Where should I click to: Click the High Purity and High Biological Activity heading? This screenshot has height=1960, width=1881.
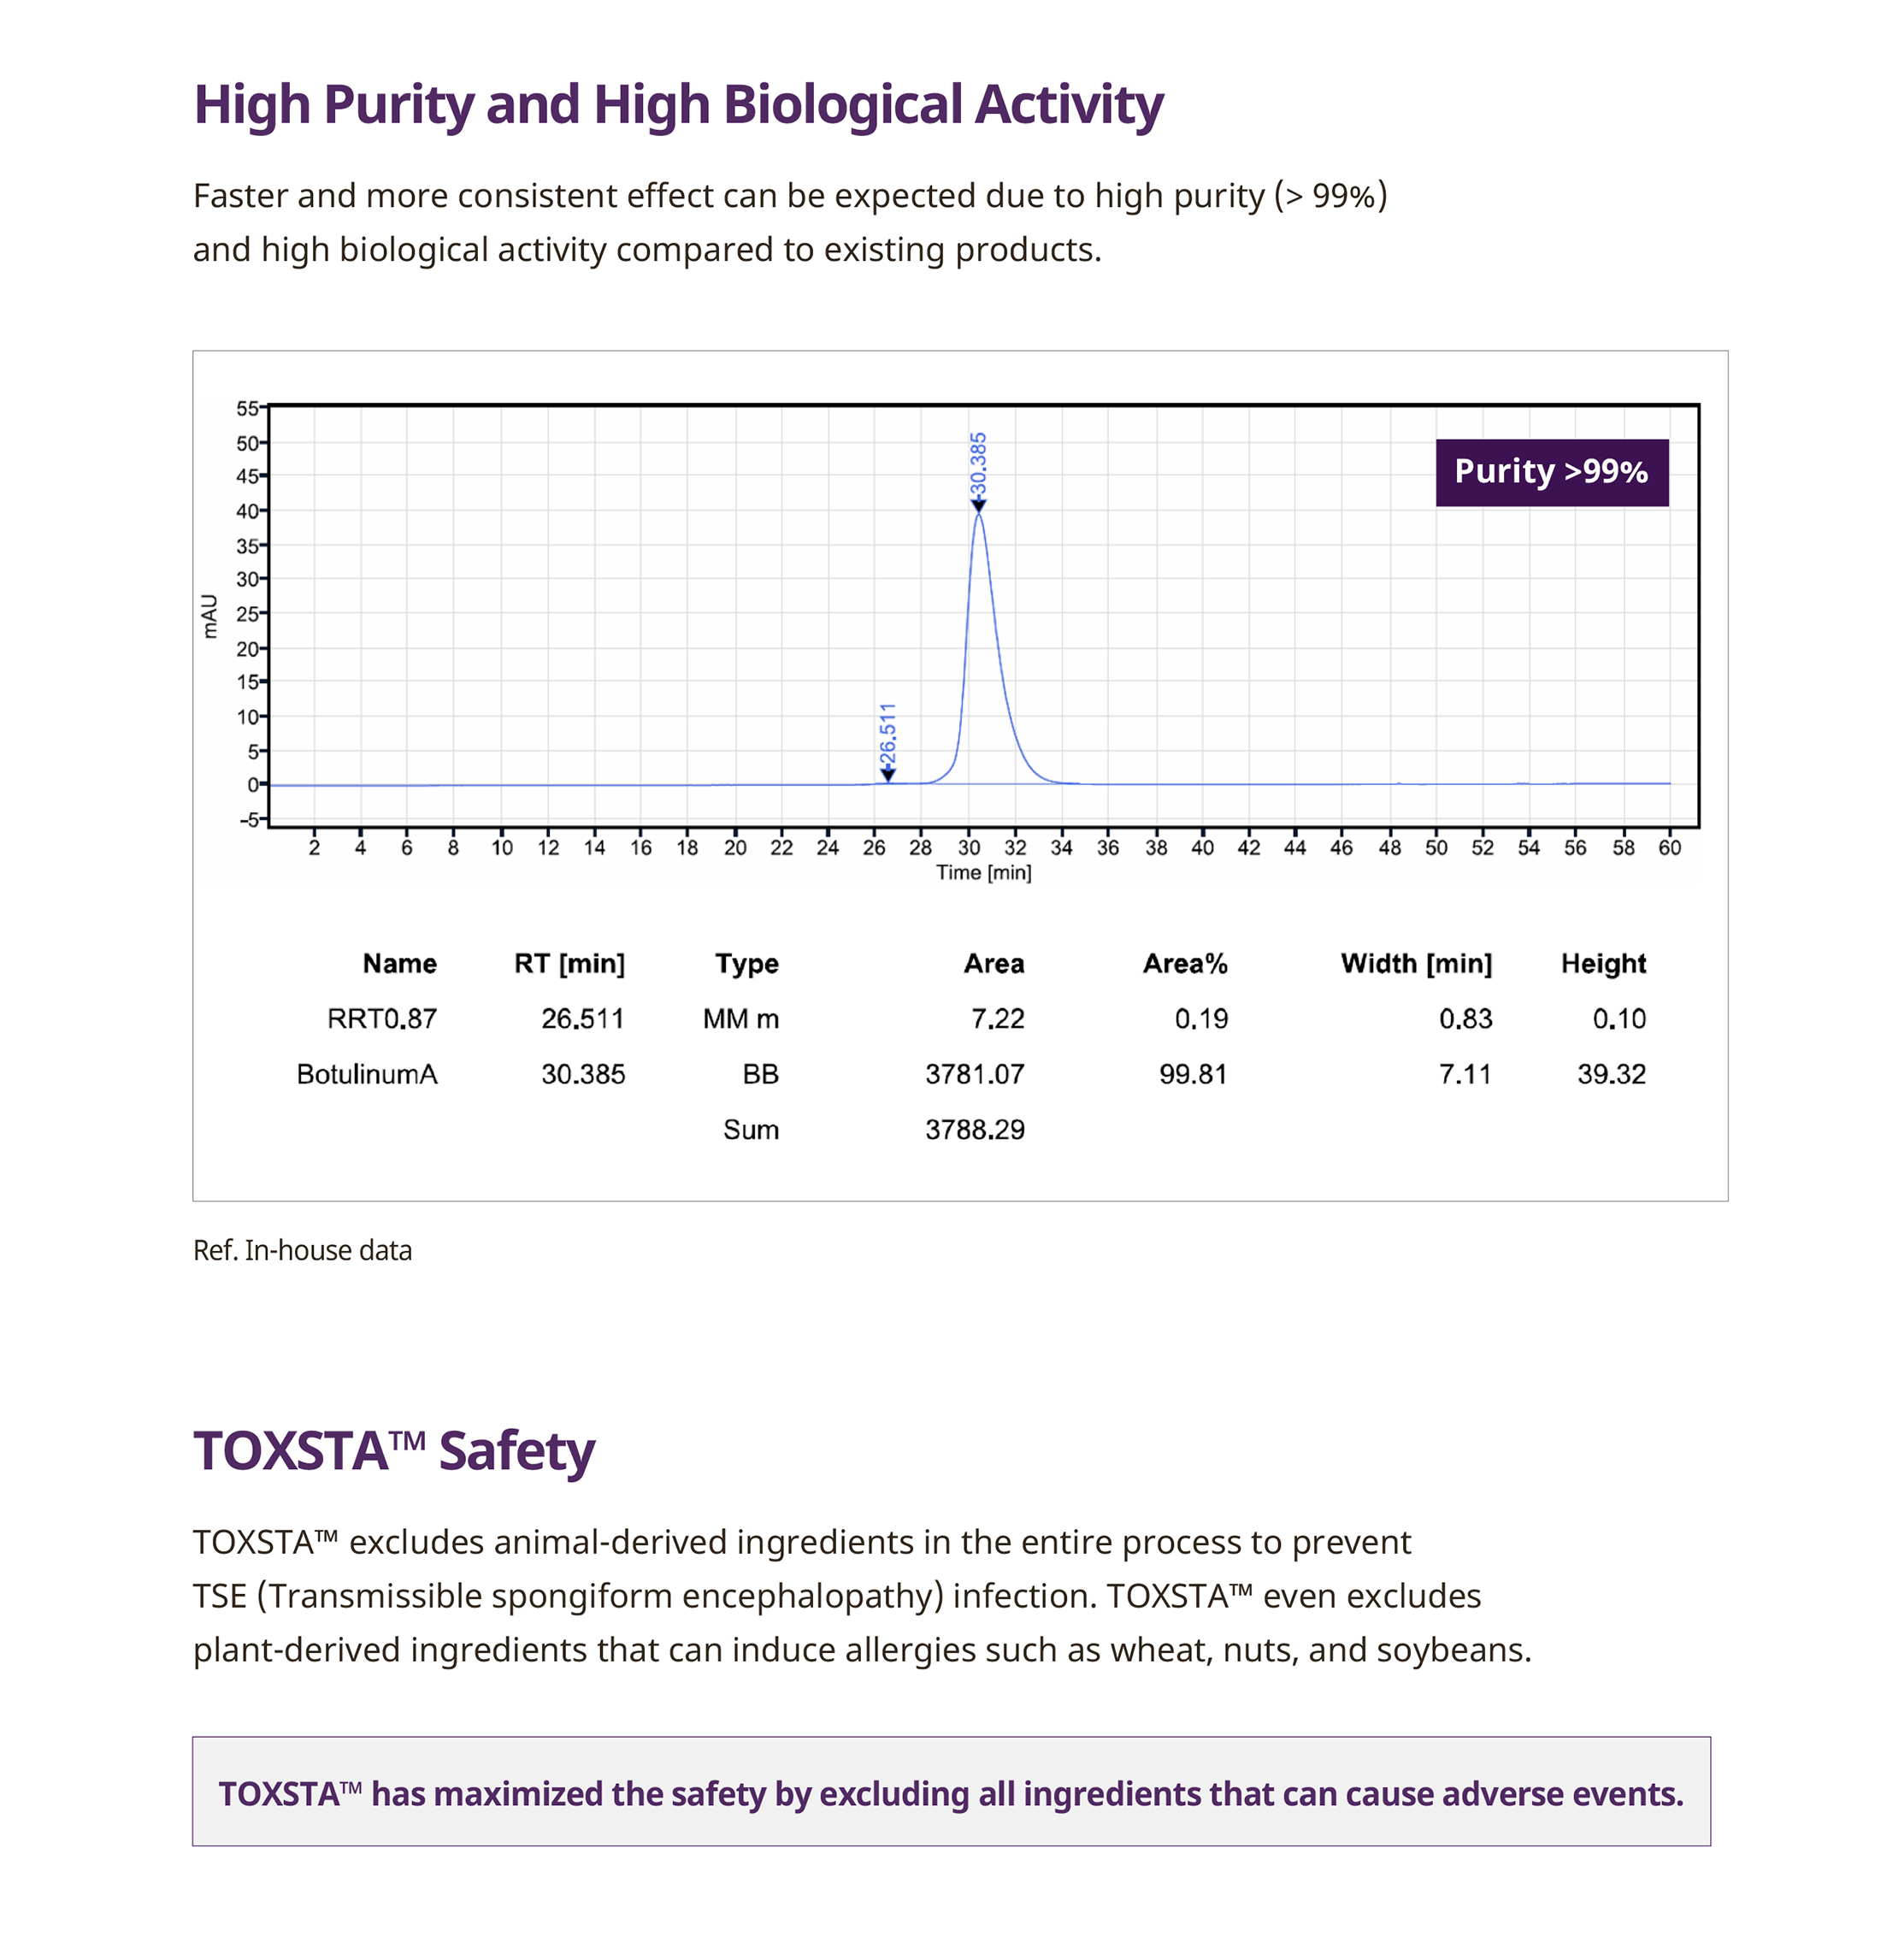[678, 105]
